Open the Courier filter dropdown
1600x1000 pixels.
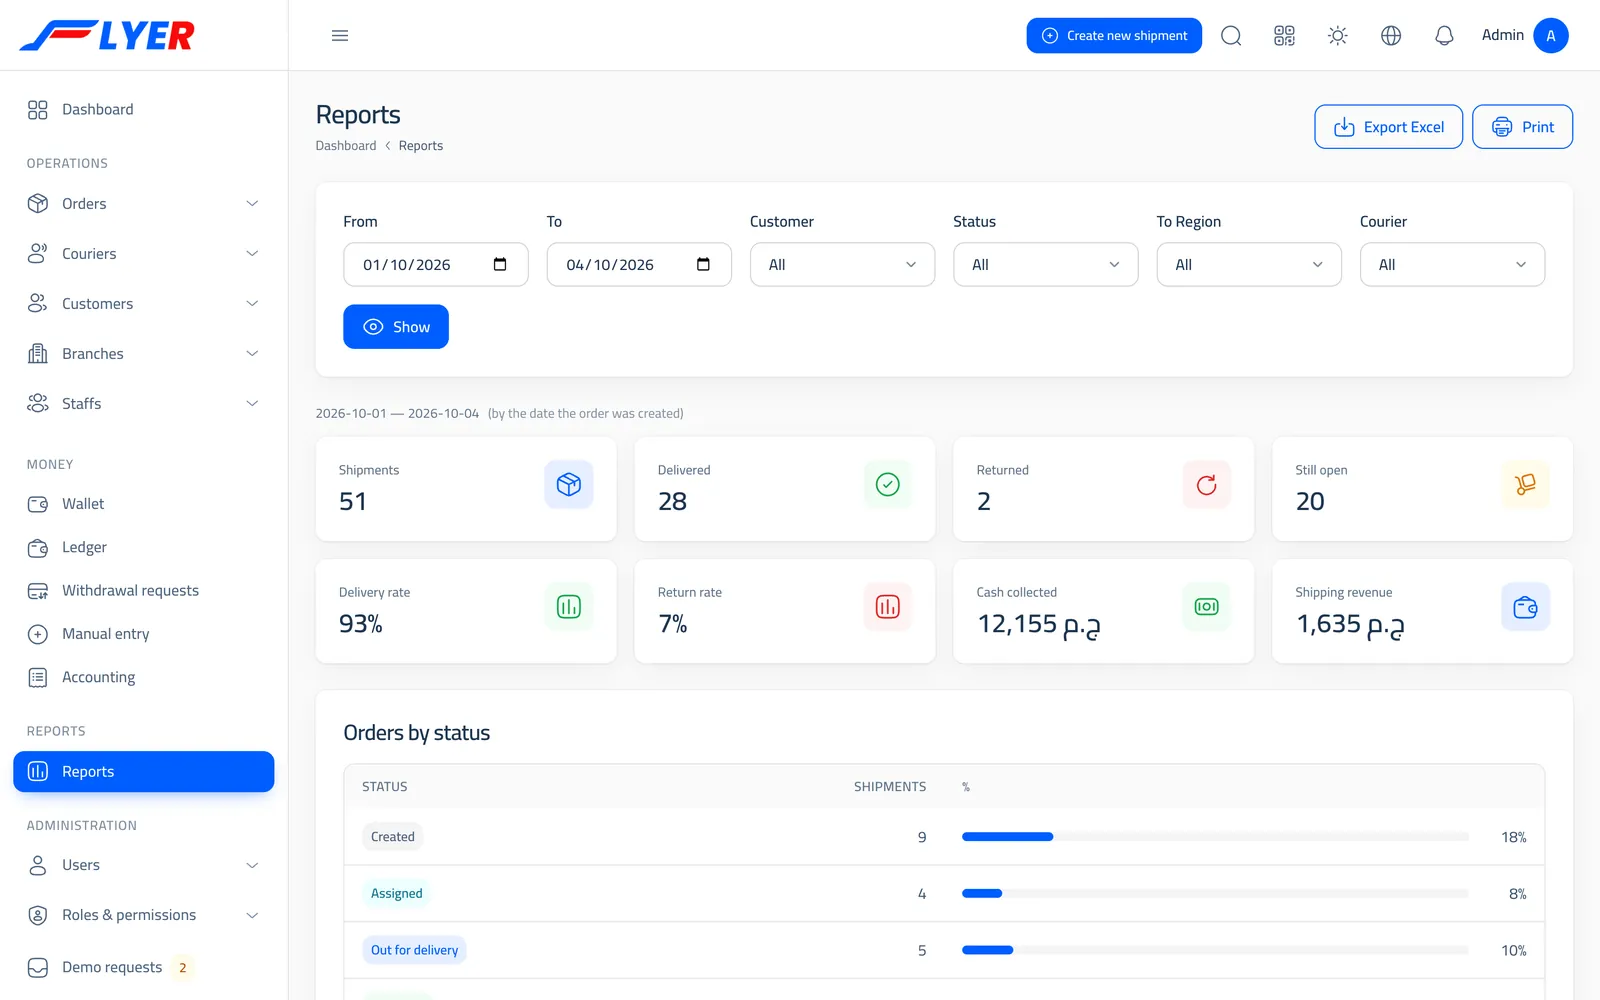pos(1452,265)
